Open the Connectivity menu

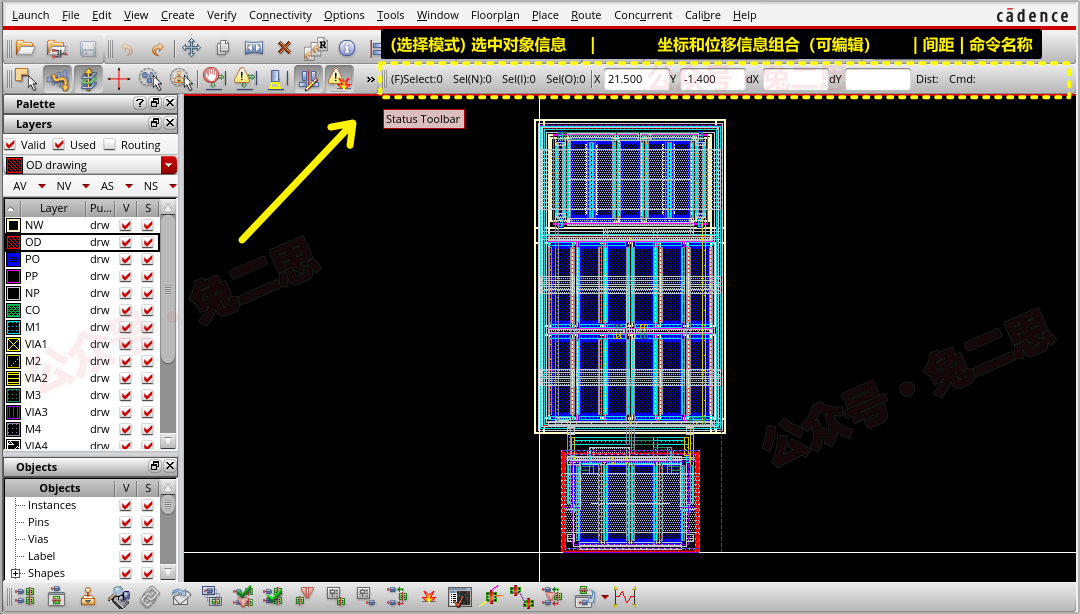click(280, 15)
